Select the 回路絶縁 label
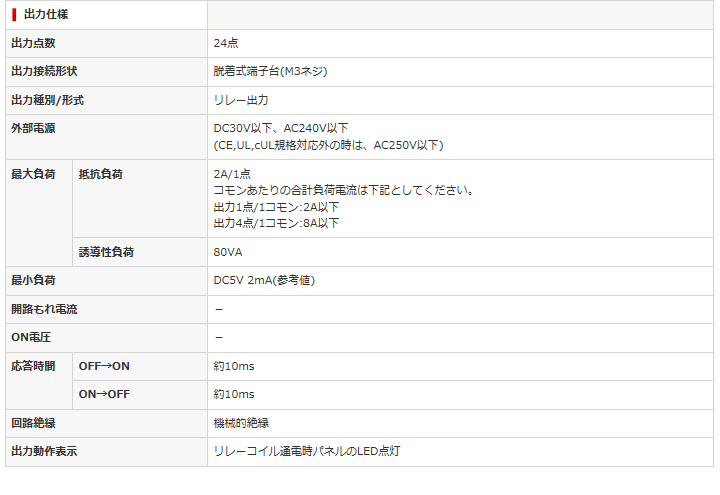The height and width of the screenshot is (495, 720). pyautogui.click(x=33, y=423)
